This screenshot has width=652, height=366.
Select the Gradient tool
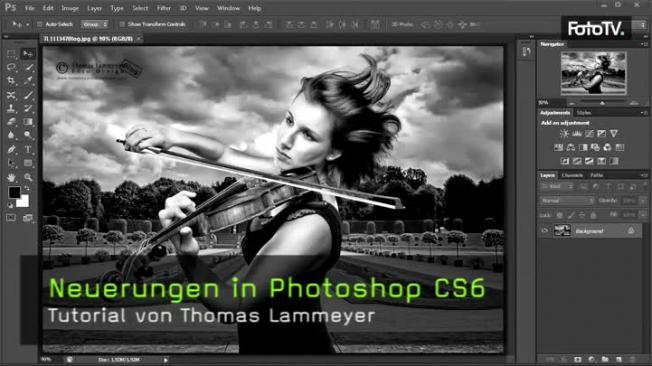pos(28,121)
